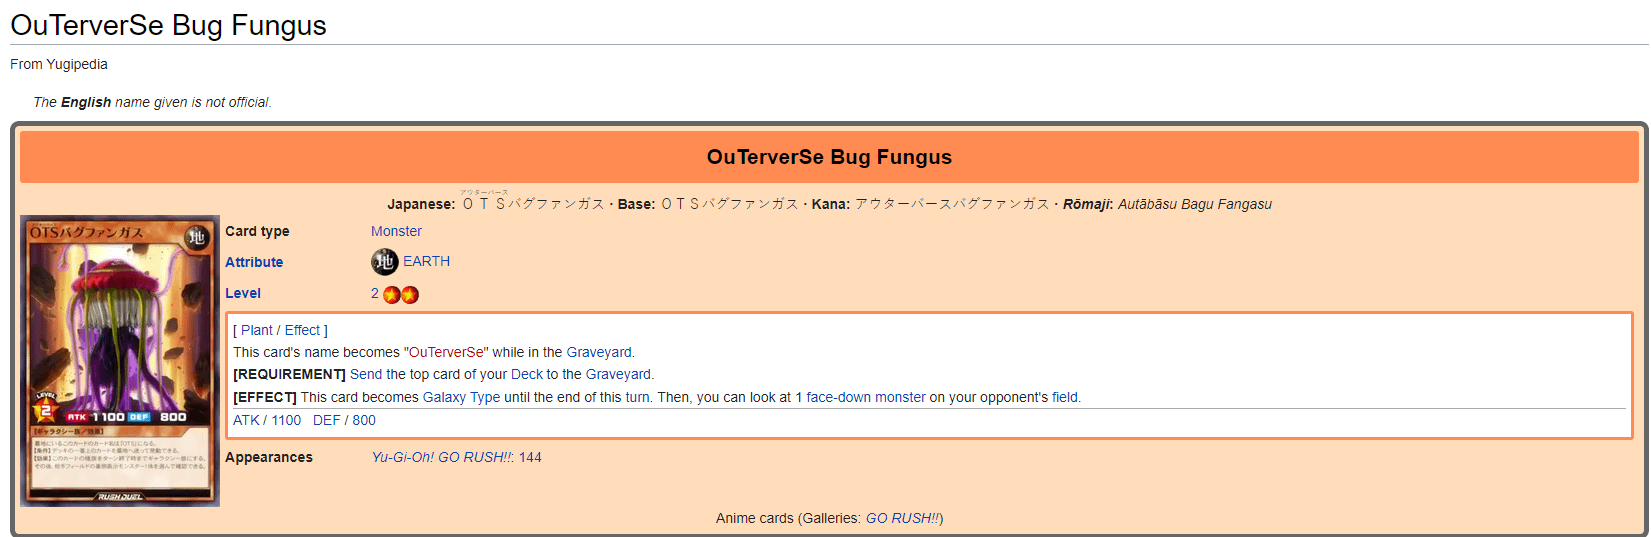This screenshot has height=537, width=1651.
Task: Click the Kana name text
Action: pos(952,204)
